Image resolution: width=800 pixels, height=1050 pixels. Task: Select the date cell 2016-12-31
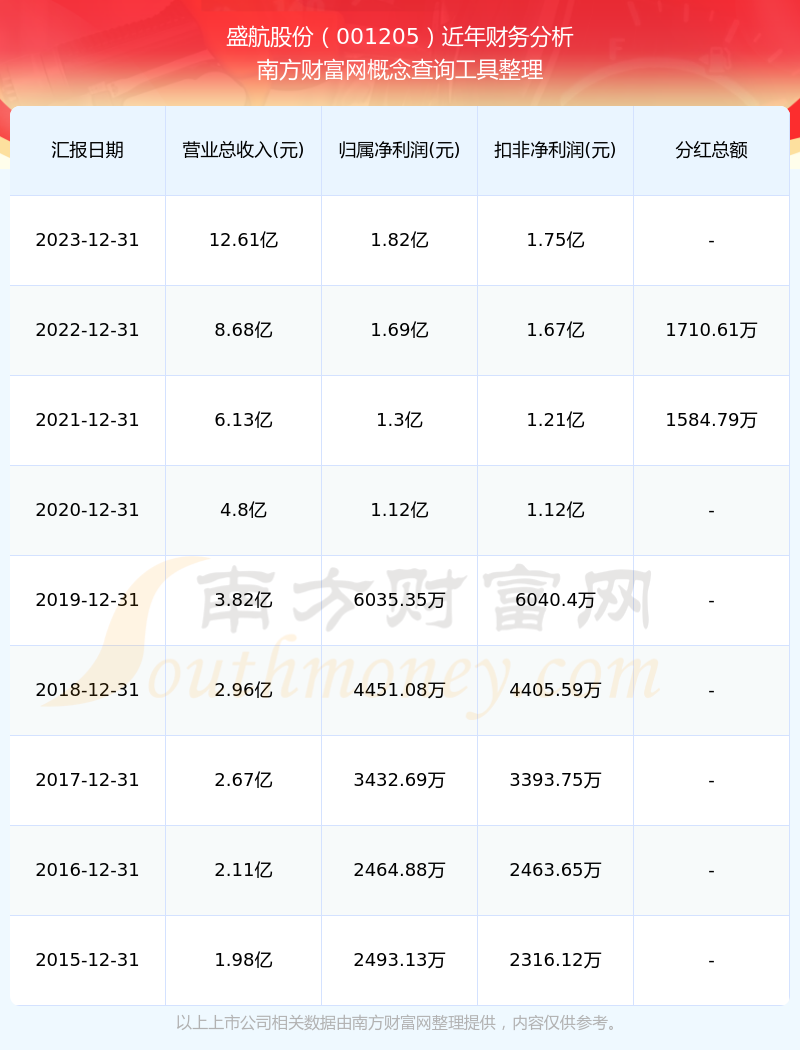click(88, 871)
